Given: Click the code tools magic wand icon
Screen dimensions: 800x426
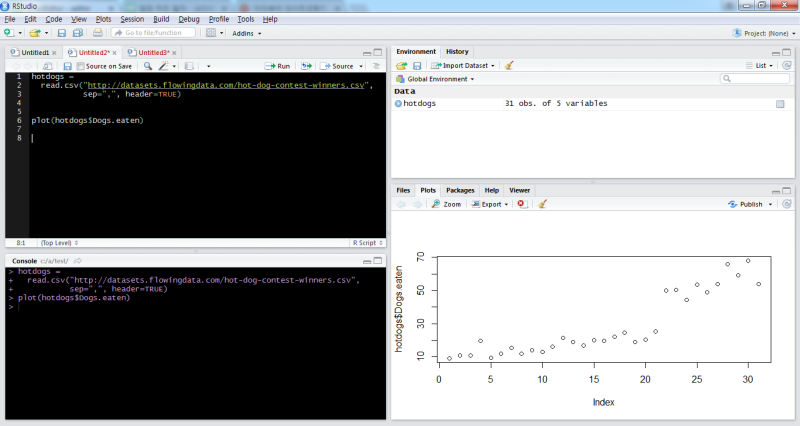Looking at the screenshot, I should (x=164, y=66).
